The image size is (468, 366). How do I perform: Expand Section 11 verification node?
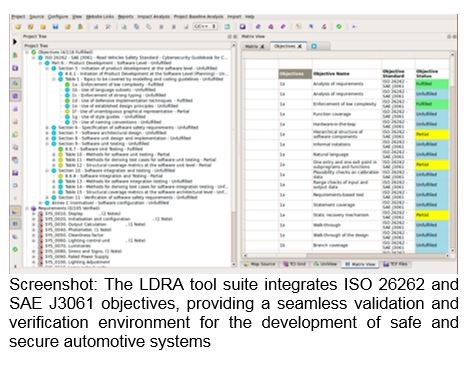tap(47, 198)
